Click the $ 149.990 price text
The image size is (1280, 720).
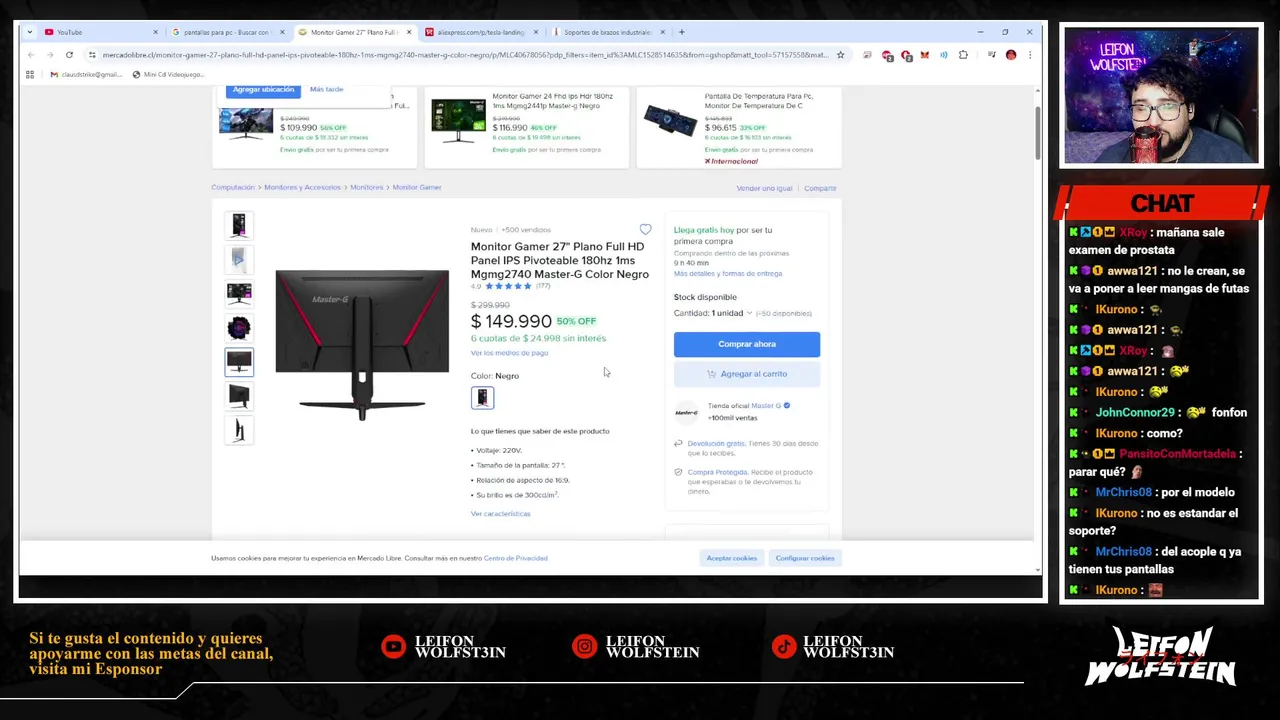(511, 321)
